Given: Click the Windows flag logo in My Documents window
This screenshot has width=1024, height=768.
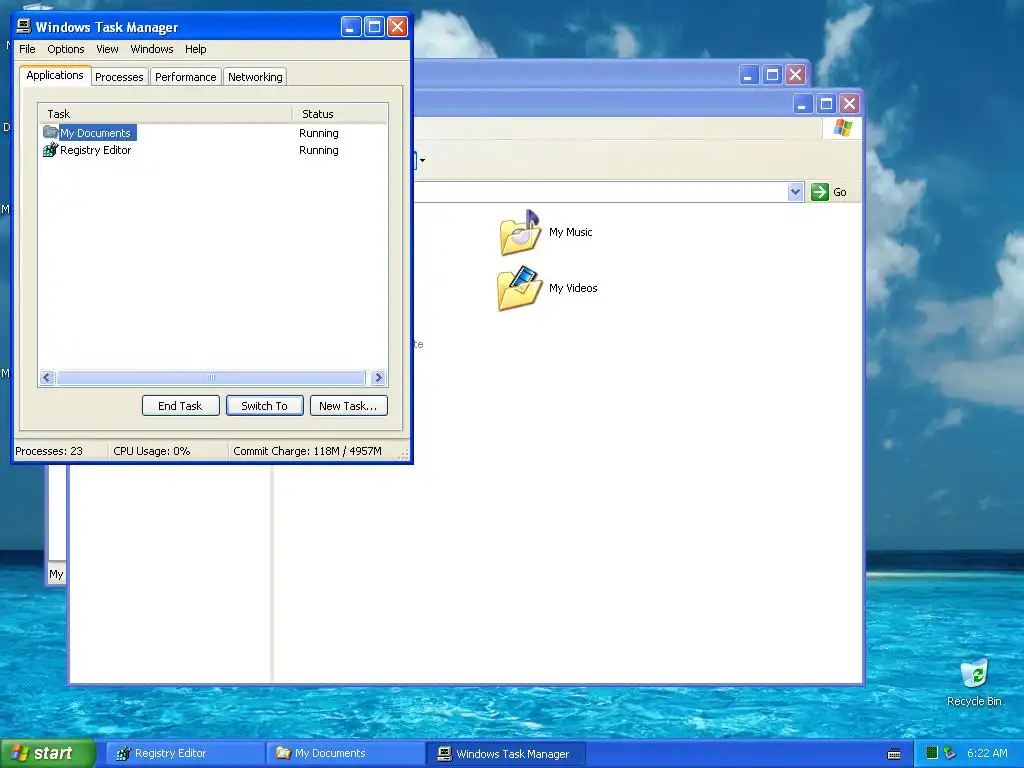Looking at the screenshot, I should click(x=842, y=128).
